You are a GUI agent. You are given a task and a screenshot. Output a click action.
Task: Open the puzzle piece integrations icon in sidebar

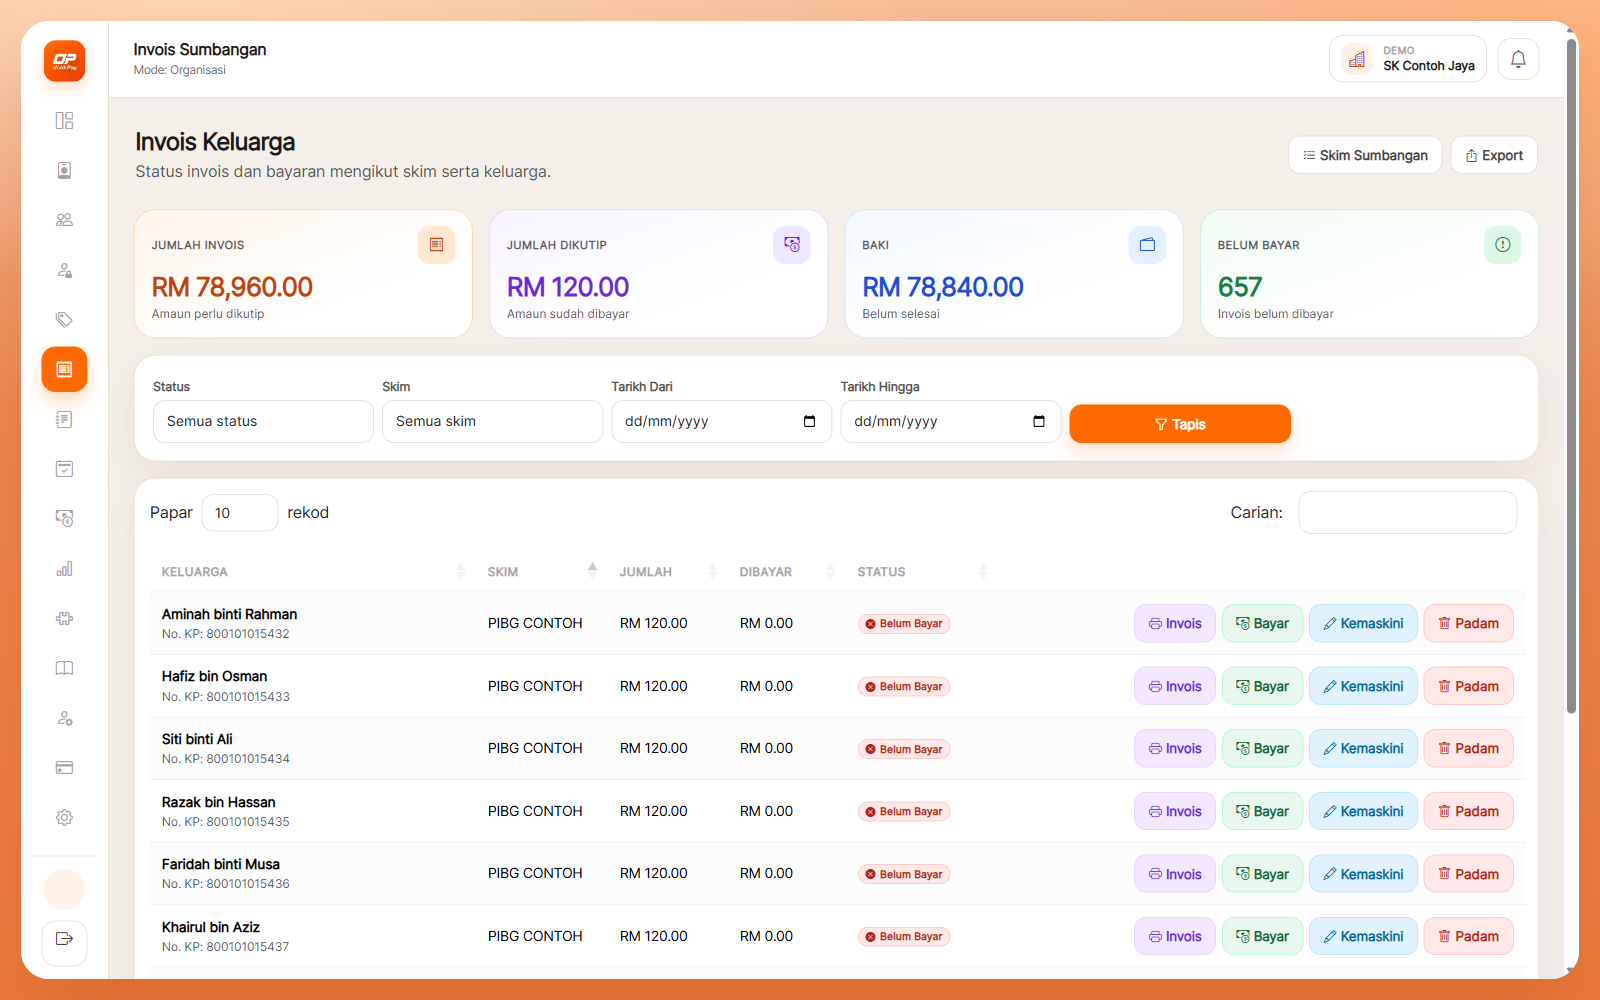[64, 618]
